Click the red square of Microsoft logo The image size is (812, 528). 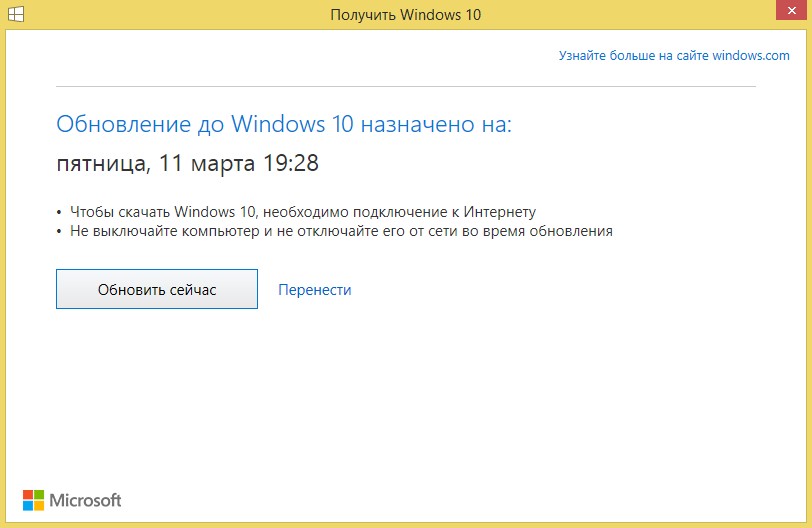coord(28,495)
